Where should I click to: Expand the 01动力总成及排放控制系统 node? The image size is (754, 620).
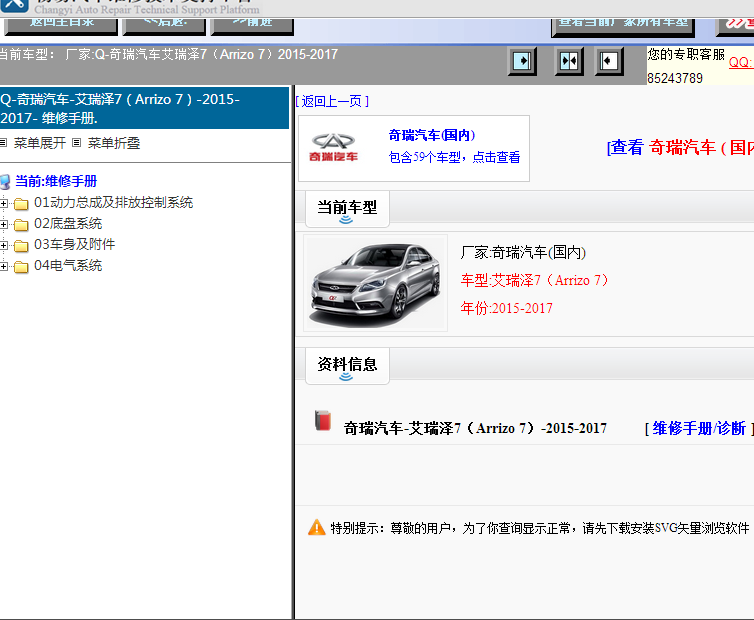pos(4,203)
